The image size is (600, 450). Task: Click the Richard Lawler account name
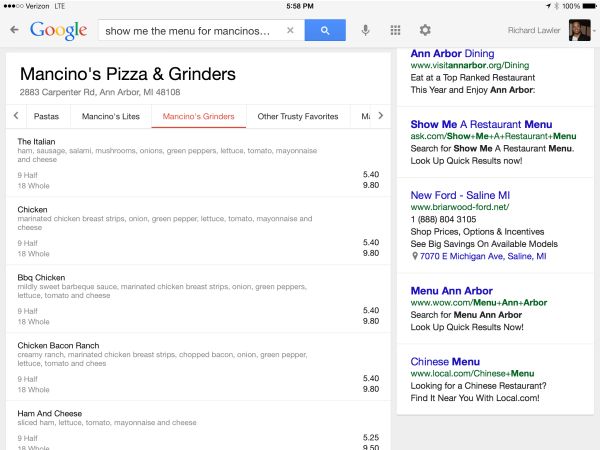[534, 30]
